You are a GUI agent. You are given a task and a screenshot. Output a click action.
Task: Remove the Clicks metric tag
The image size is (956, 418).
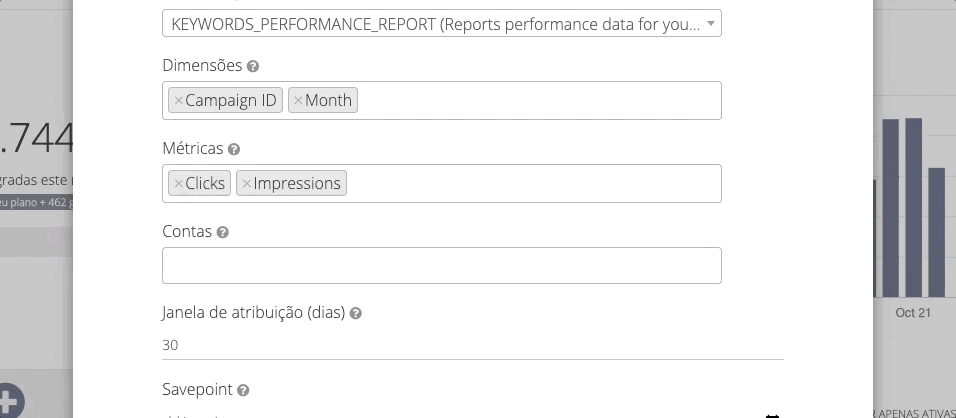[x=178, y=184]
